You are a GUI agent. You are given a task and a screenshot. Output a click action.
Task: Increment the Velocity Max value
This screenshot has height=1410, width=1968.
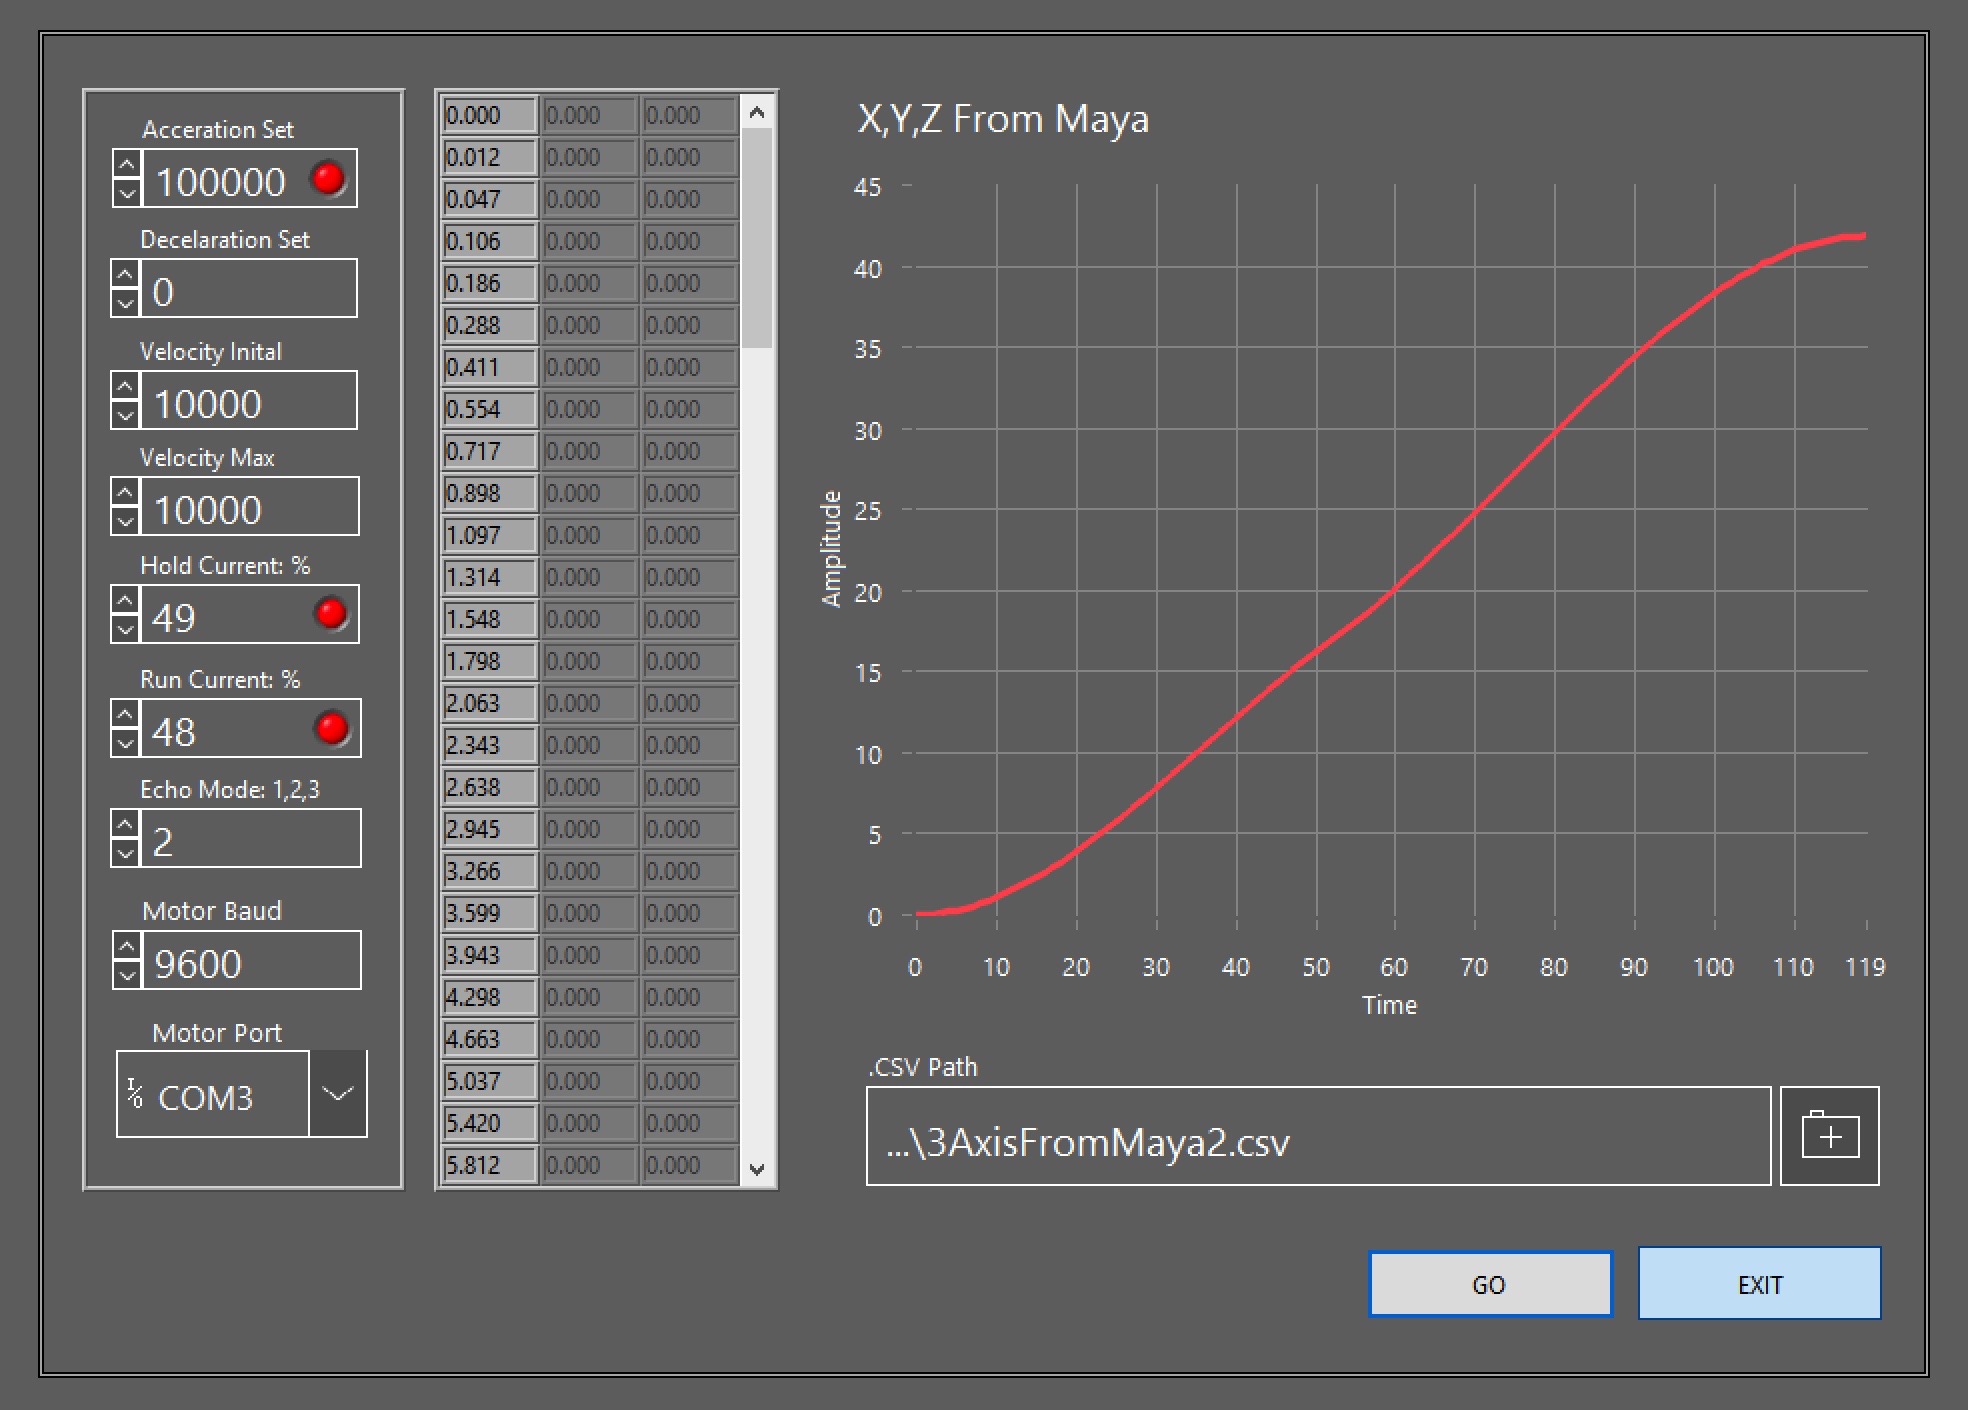125,492
